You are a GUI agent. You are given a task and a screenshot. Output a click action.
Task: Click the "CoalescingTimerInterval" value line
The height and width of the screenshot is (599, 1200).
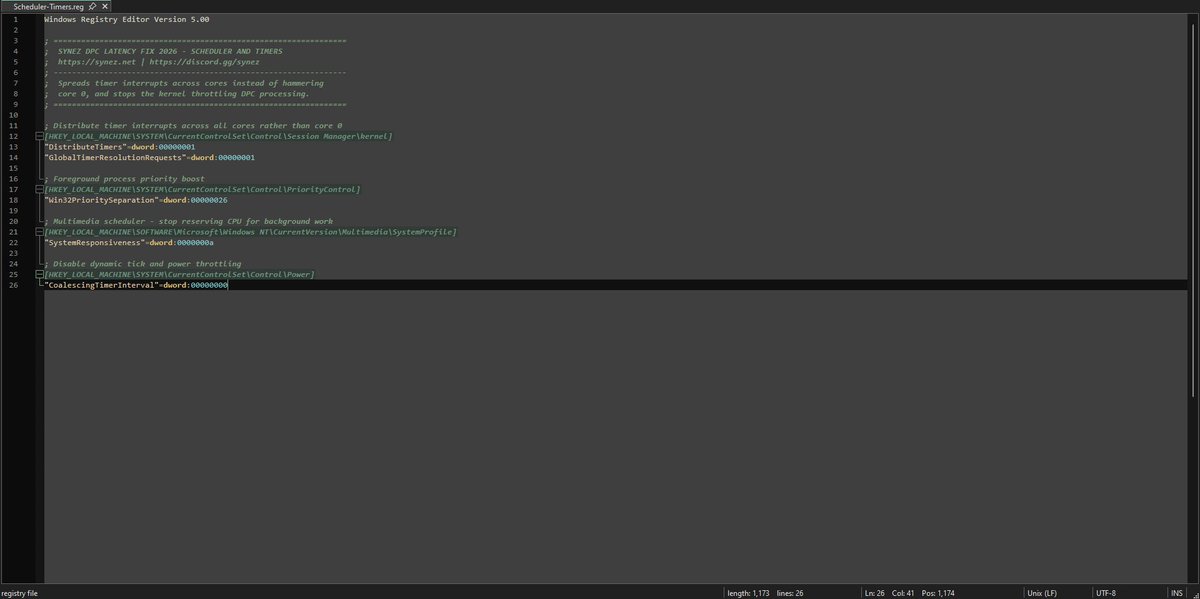[x=136, y=285]
